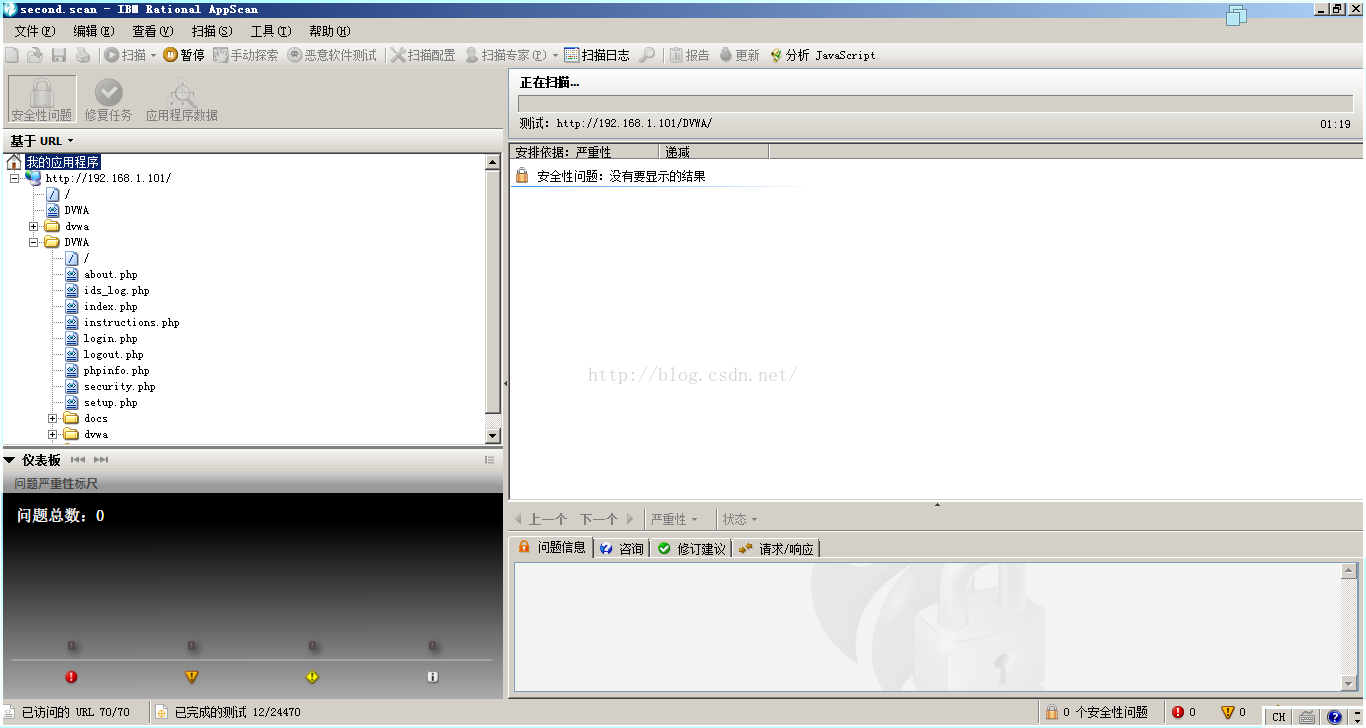Select ids_log.php in the URL tree
The height and width of the screenshot is (728, 1366).
point(116,290)
